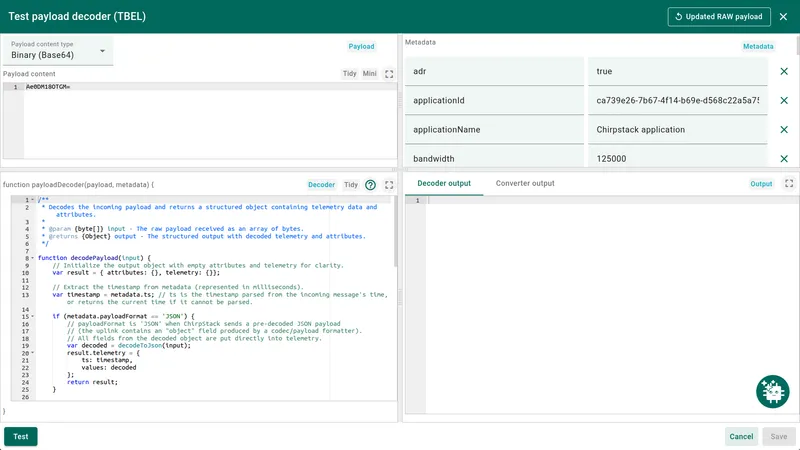Edit the applicationId key field
Screen dimensions: 800x450
point(494,101)
